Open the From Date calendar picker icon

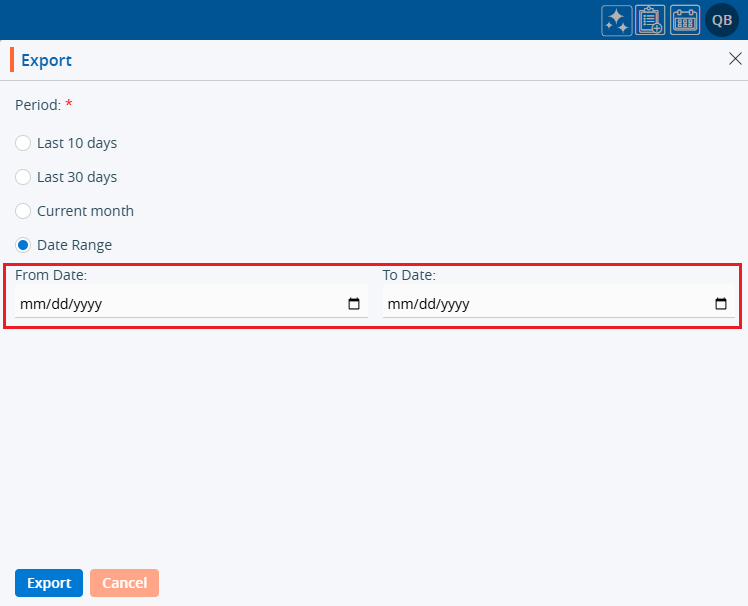(354, 304)
